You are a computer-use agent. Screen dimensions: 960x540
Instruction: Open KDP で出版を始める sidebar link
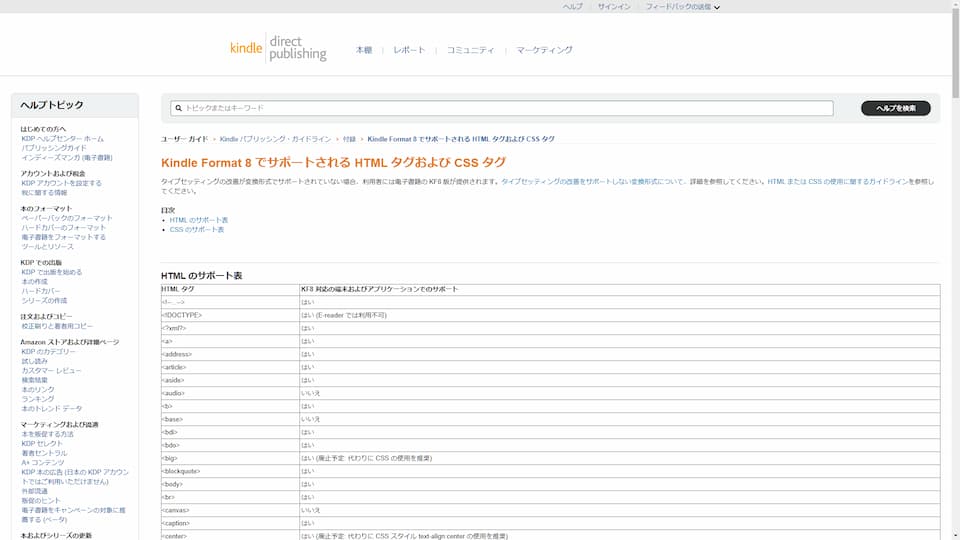51,272
